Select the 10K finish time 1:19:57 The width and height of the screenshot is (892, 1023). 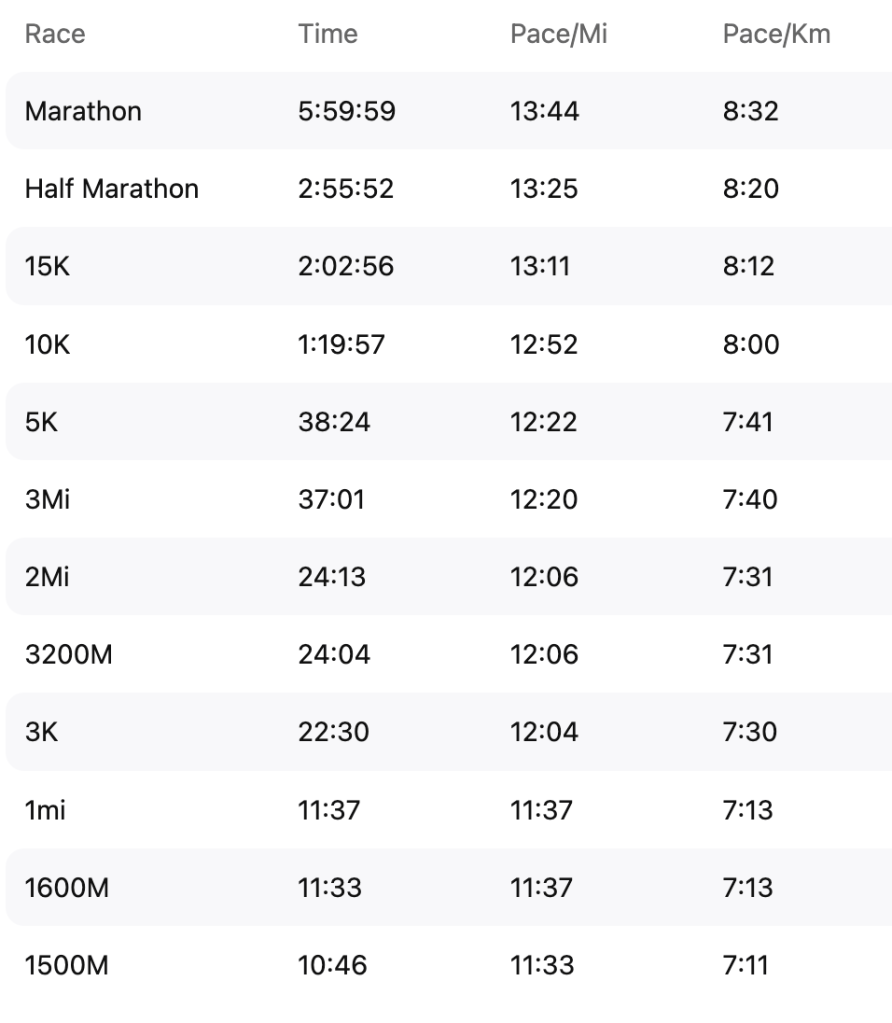(343, 344)
